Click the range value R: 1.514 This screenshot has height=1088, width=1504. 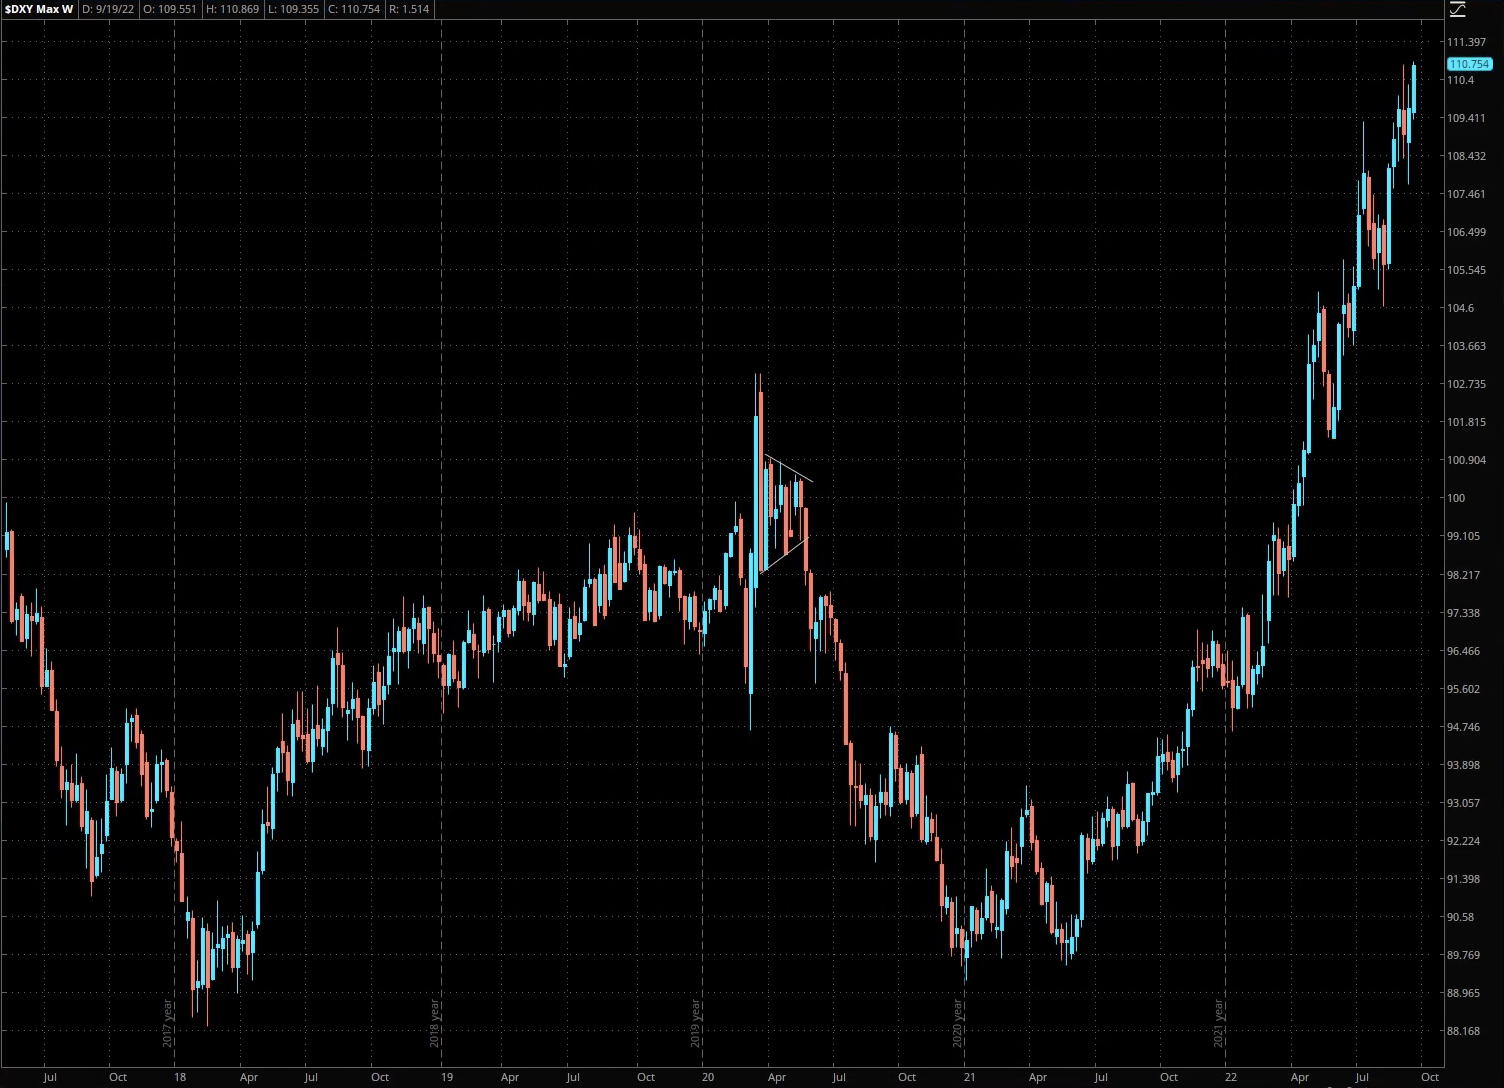click(410, 9)
